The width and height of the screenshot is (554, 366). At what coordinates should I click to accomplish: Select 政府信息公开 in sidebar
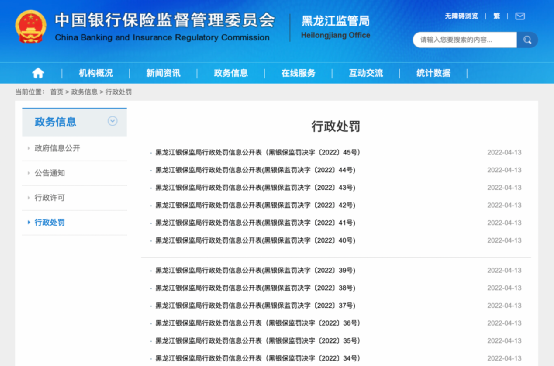coord(57,148)
